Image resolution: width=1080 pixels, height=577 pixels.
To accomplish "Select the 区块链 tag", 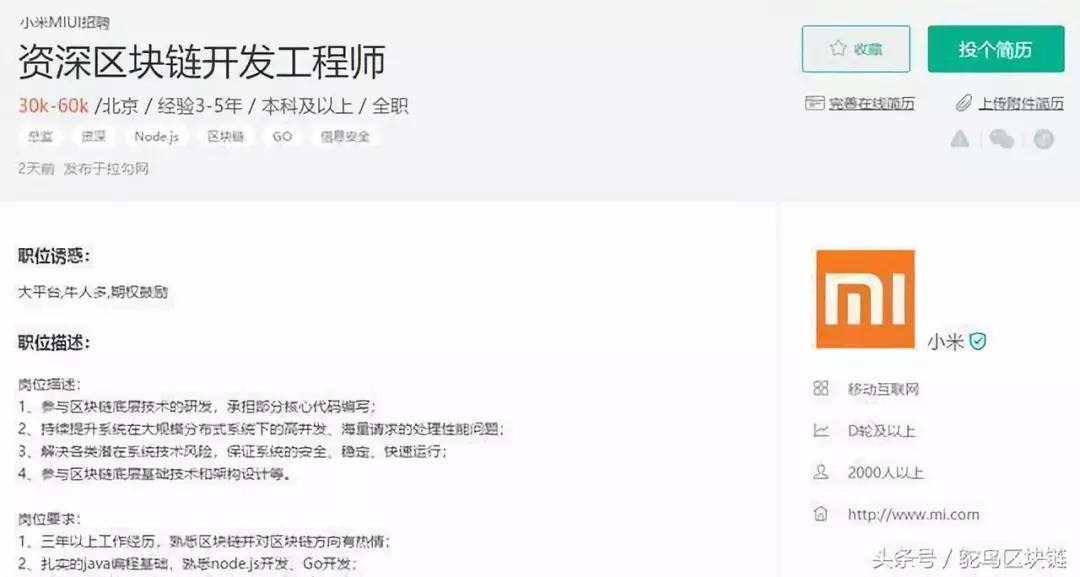I will coord(226,136).
